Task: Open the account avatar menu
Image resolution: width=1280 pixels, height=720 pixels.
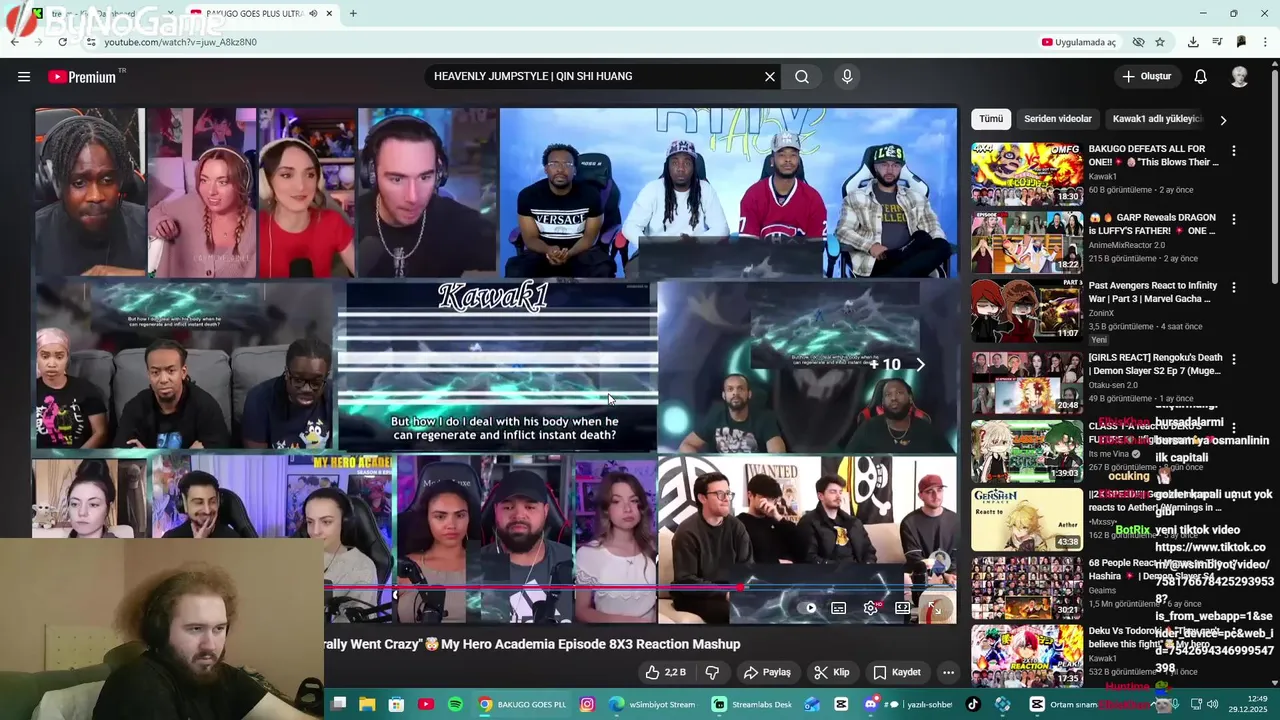Action: pos(1240,77)
